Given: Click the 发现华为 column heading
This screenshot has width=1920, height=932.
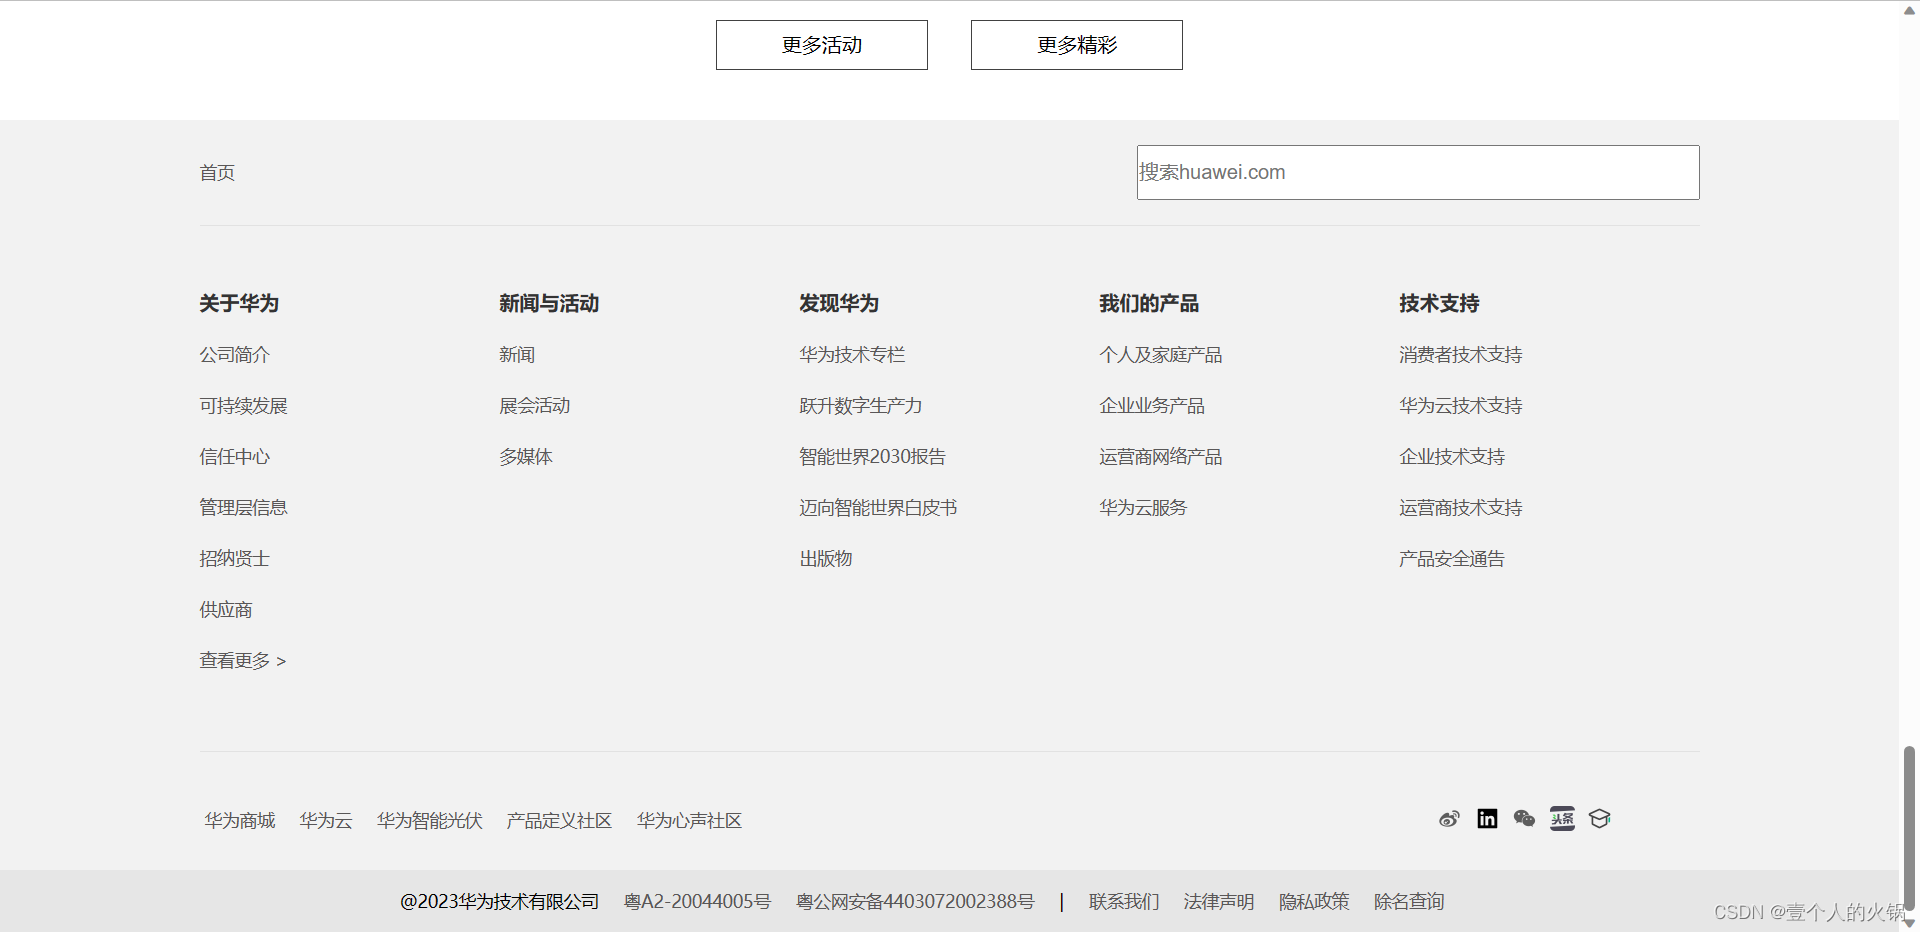Looking at the screenshot, I should tap(839, 303).
